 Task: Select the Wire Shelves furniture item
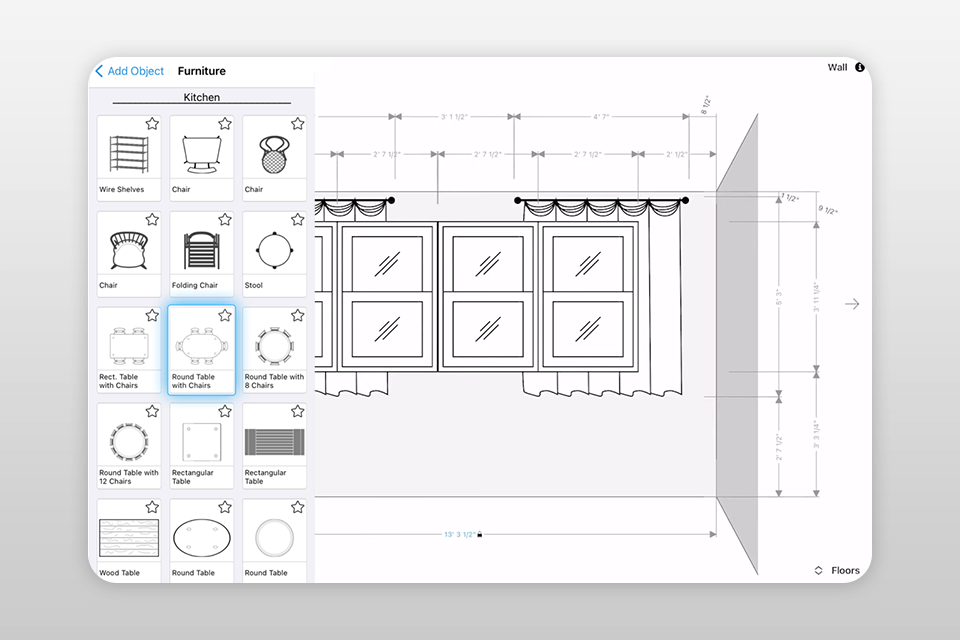point(129,158)
